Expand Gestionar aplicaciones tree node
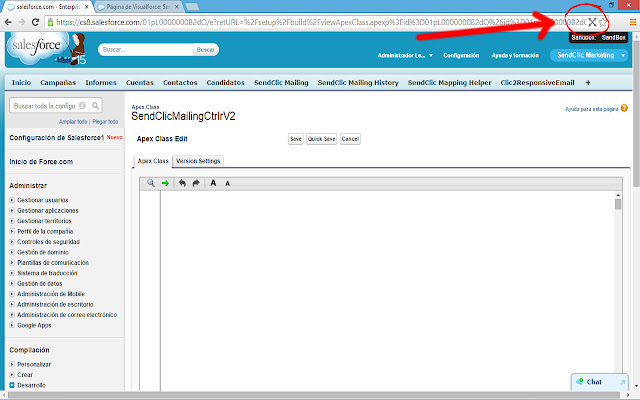640x400 pixels. (x=12, y=211)
